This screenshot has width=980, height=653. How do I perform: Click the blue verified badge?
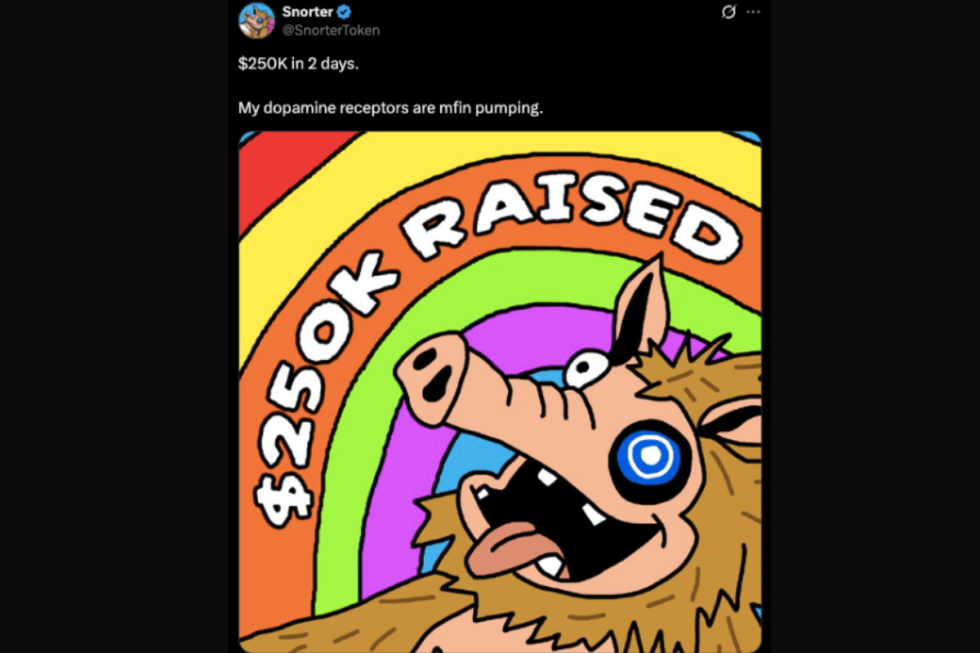pos(344,12)
